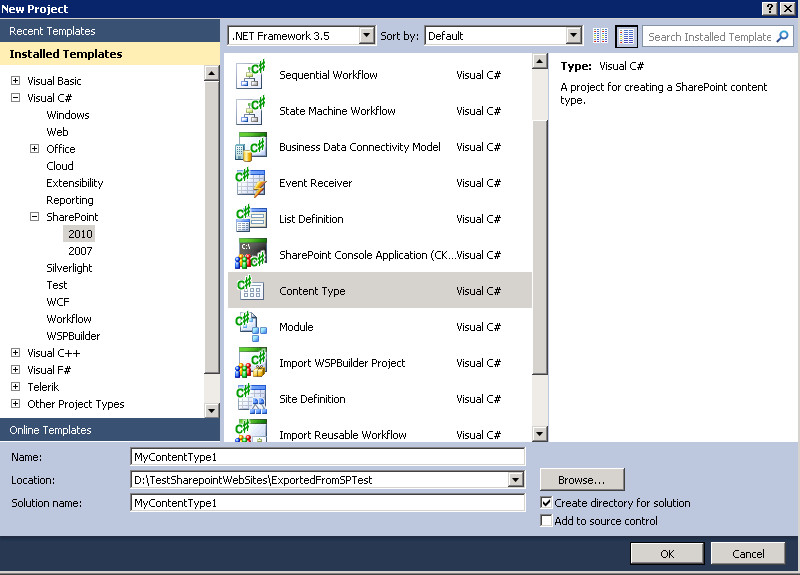Image resolution: width=800 pixels, height=575 pixels.
Task: Pick the Business Data Connectivity Model icon
Action: [251, 147]
